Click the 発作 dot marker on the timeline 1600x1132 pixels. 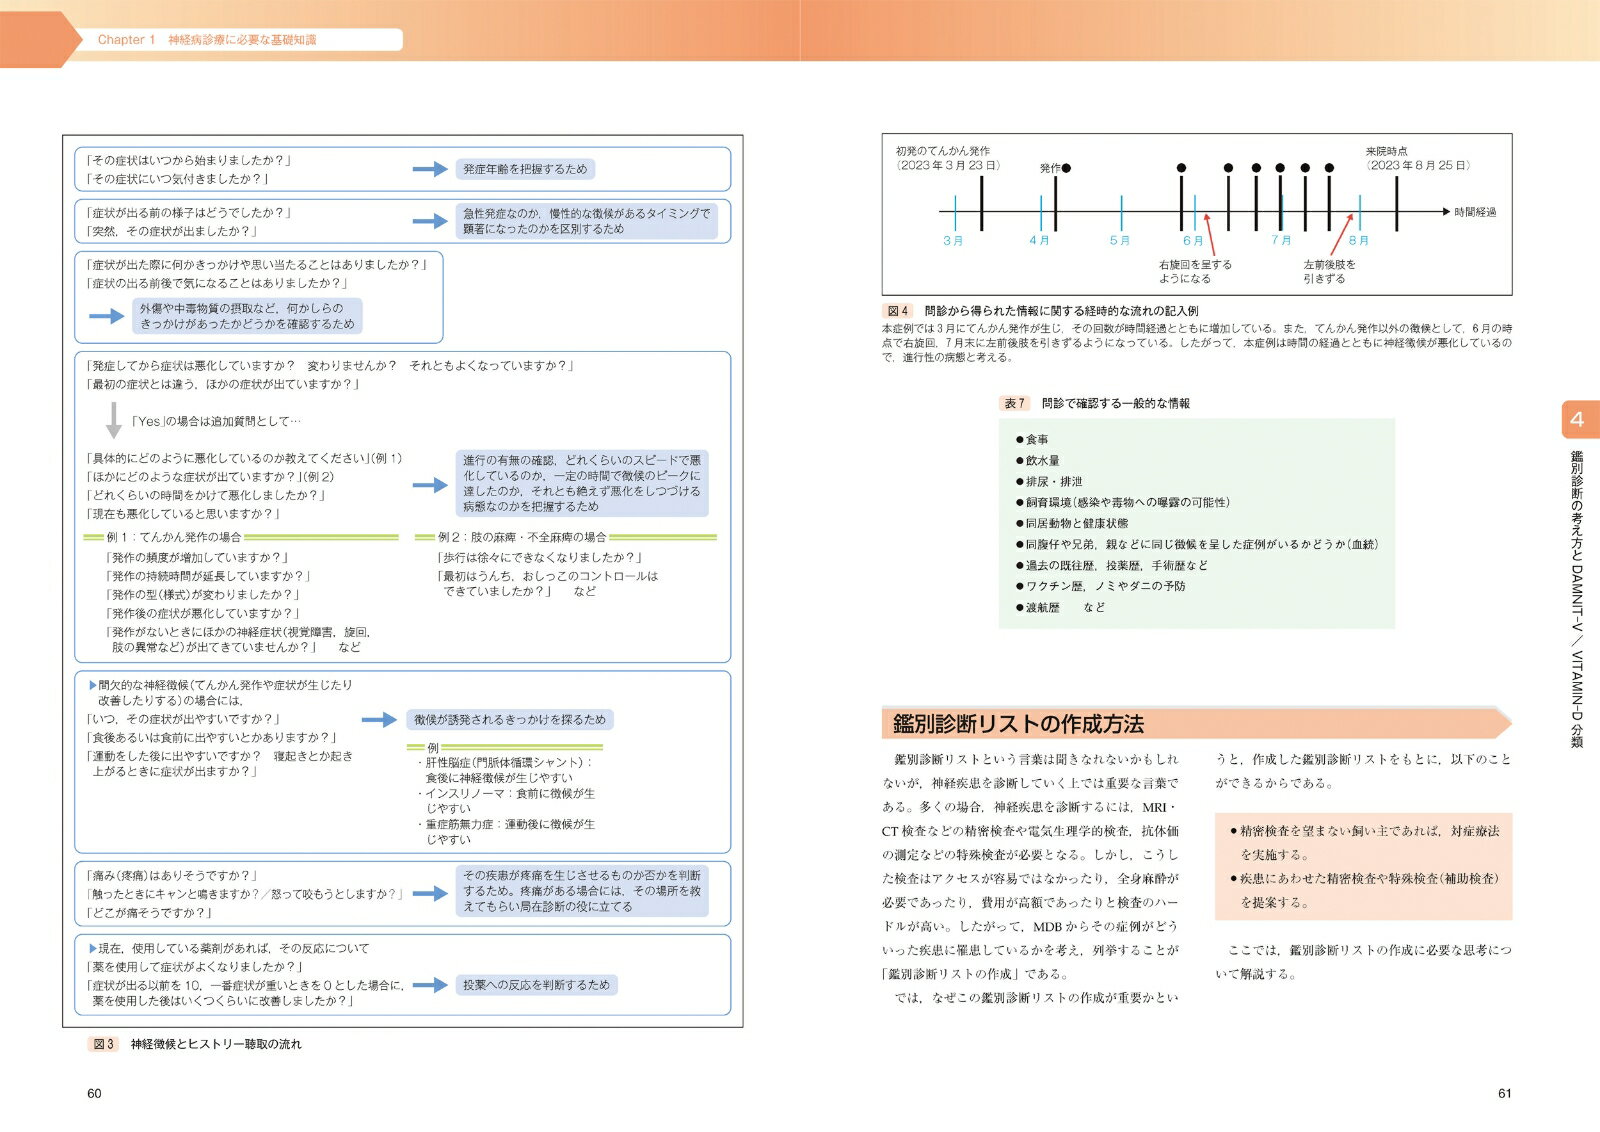coord(1066,168)
